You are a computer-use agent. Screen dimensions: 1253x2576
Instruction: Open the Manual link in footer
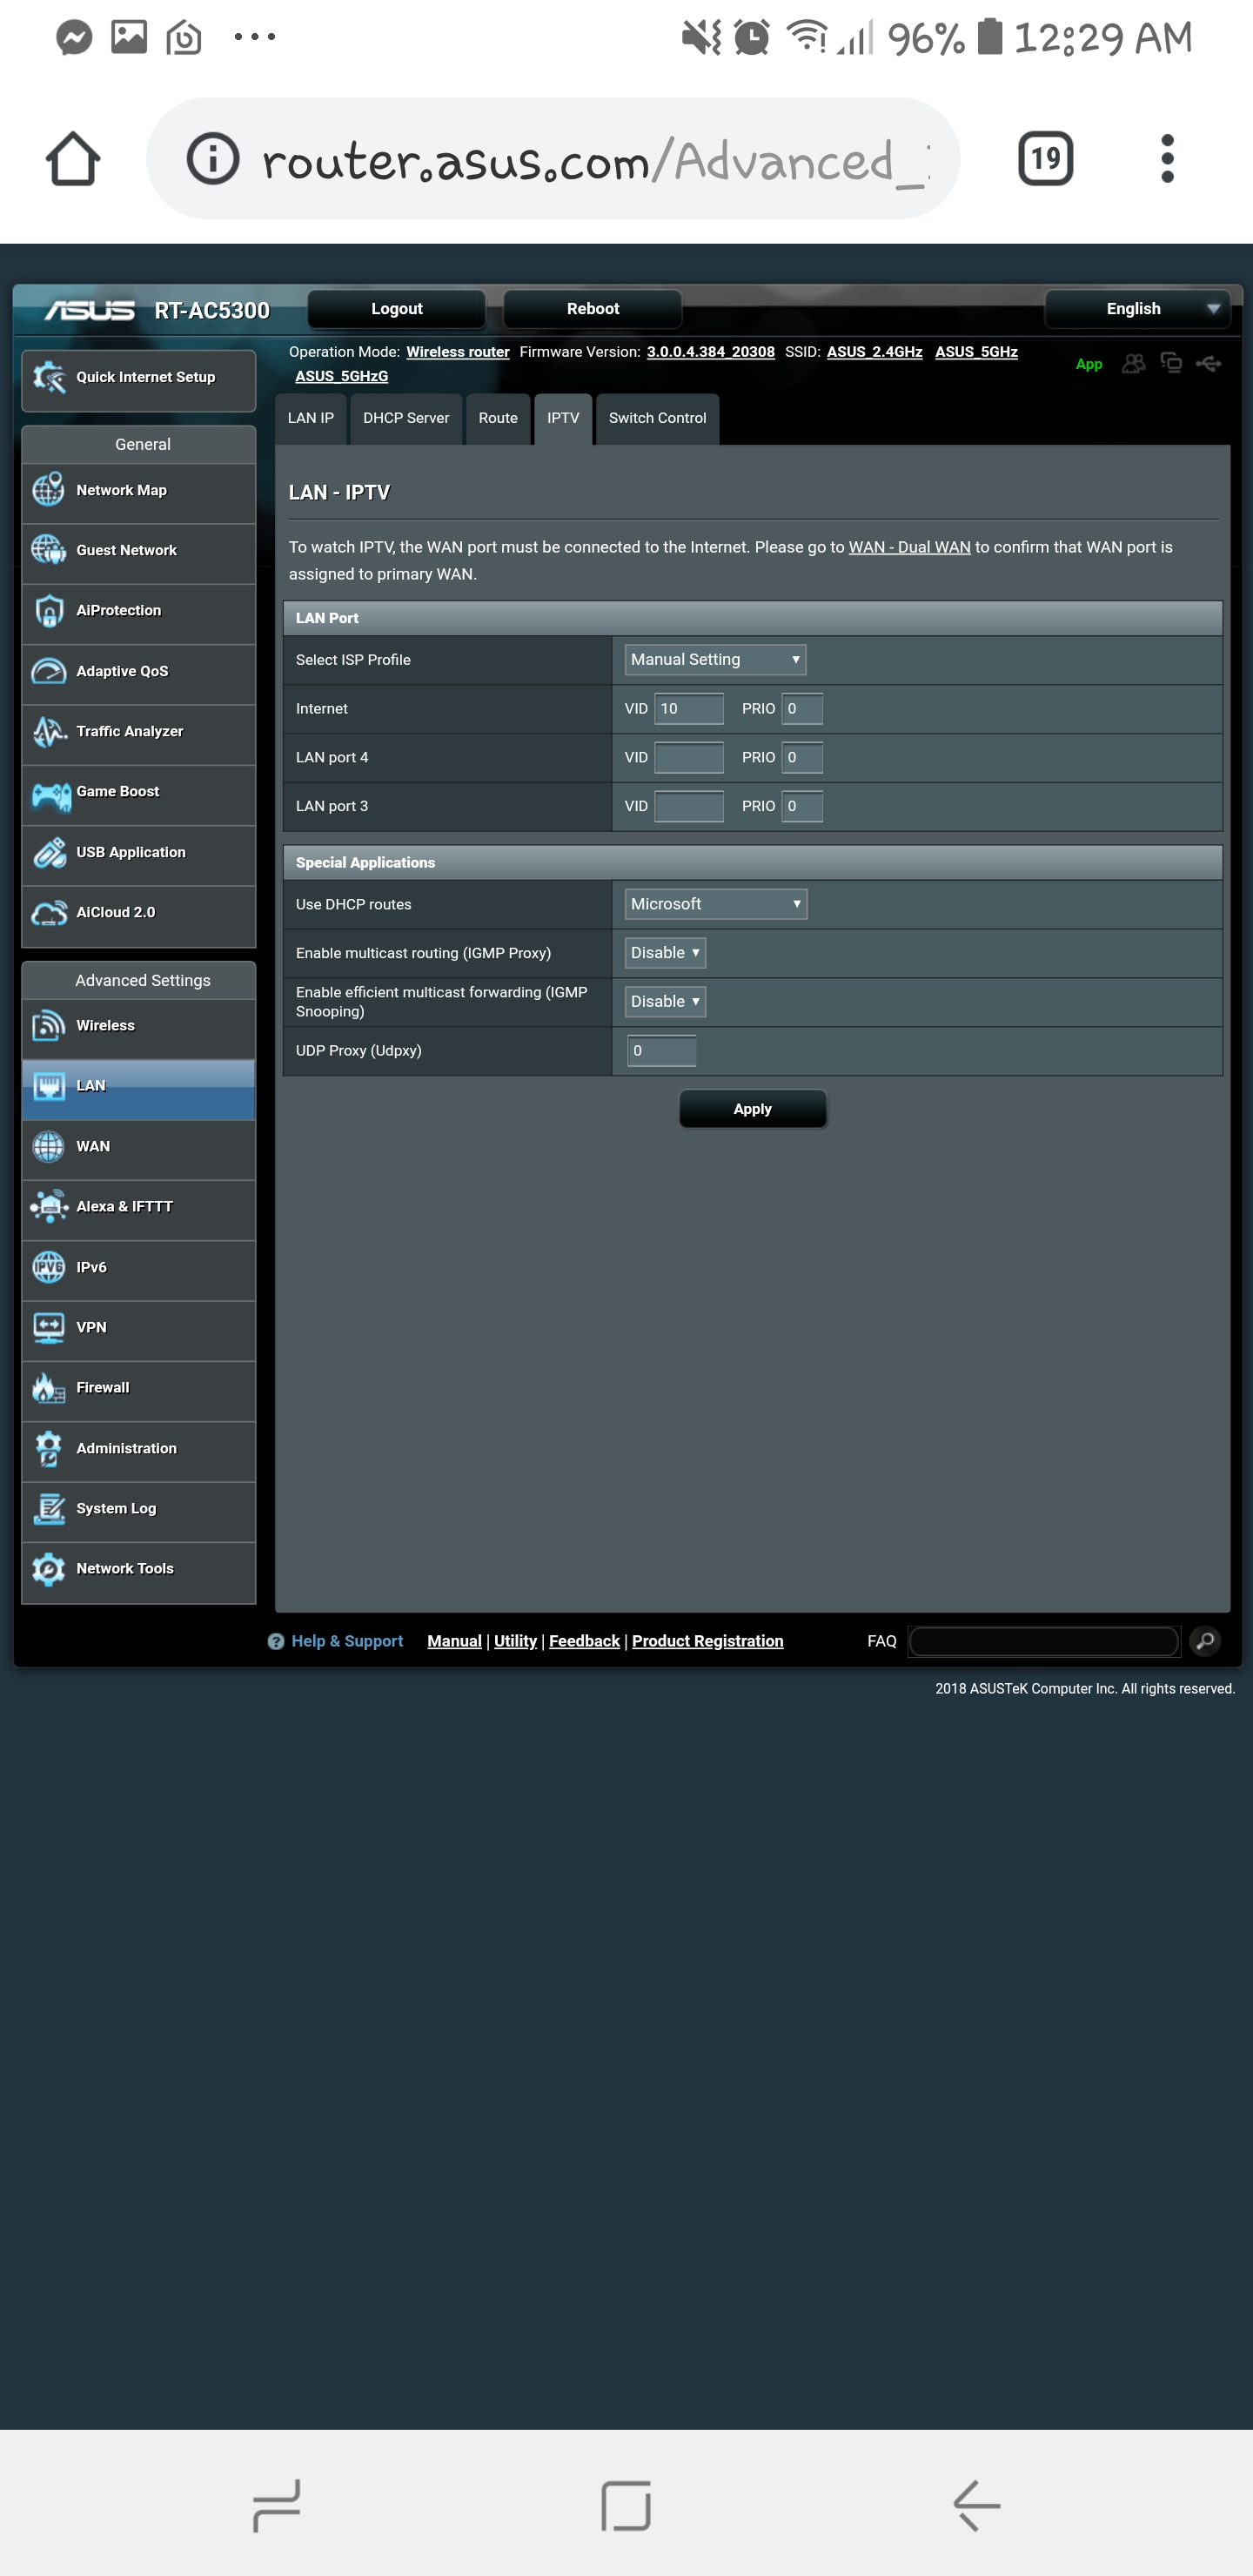[454, 1641]
